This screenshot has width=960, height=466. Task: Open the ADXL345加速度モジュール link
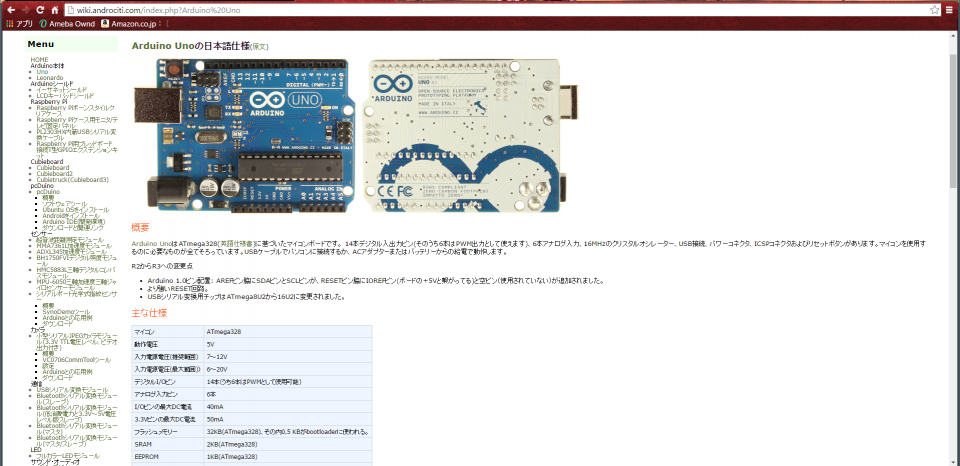tap(73, 252)
